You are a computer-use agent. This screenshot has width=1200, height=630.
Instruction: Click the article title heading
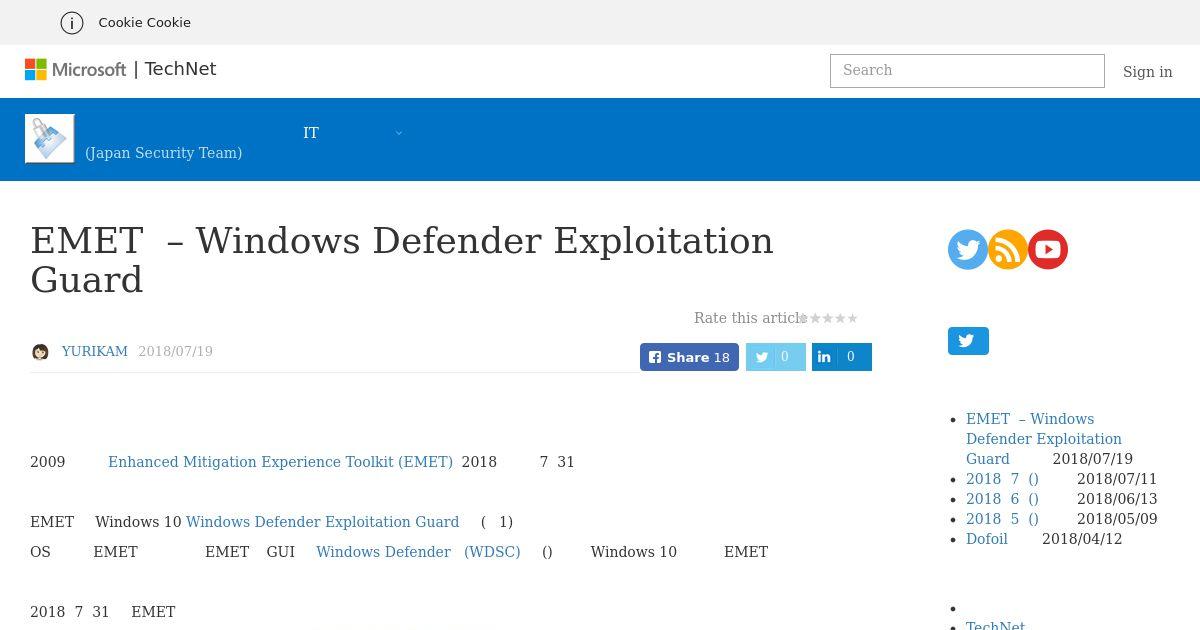pos(402,260)
